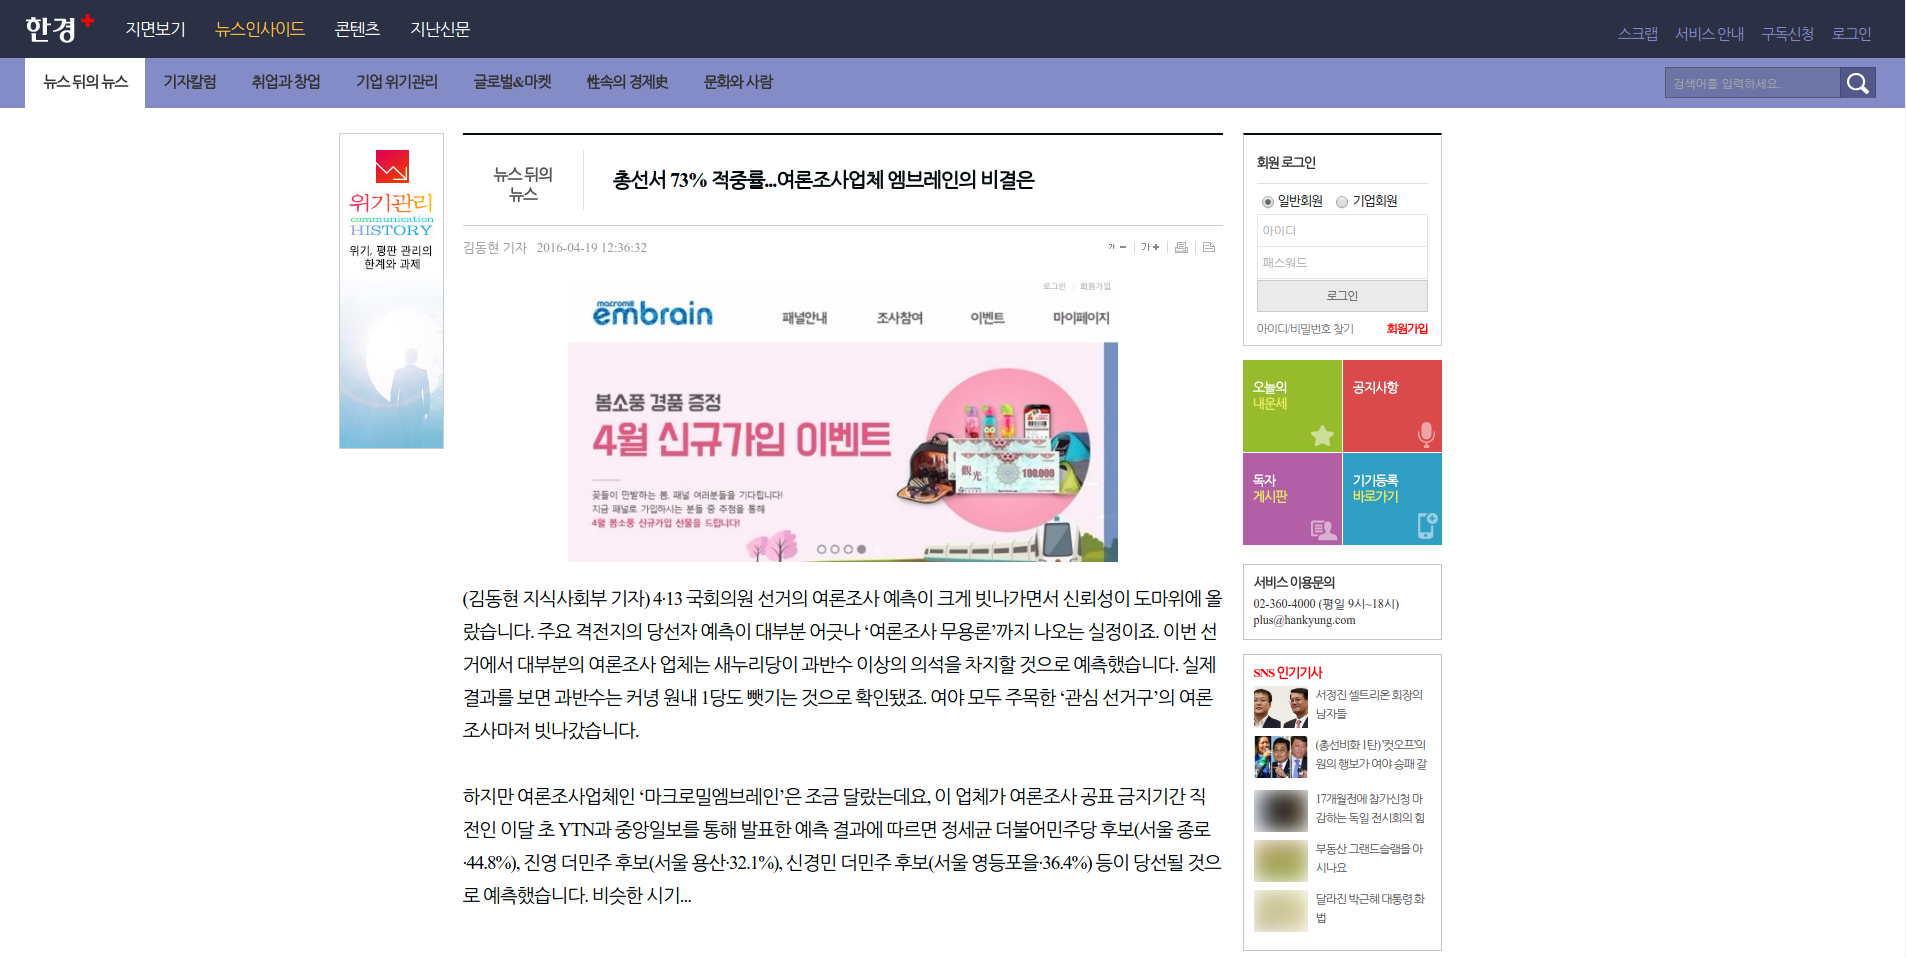Viewport: 1906px width, 958px height.
Task: Click thumbnail beside 서정진 셀트리온 article
Action: point(1281,707)
